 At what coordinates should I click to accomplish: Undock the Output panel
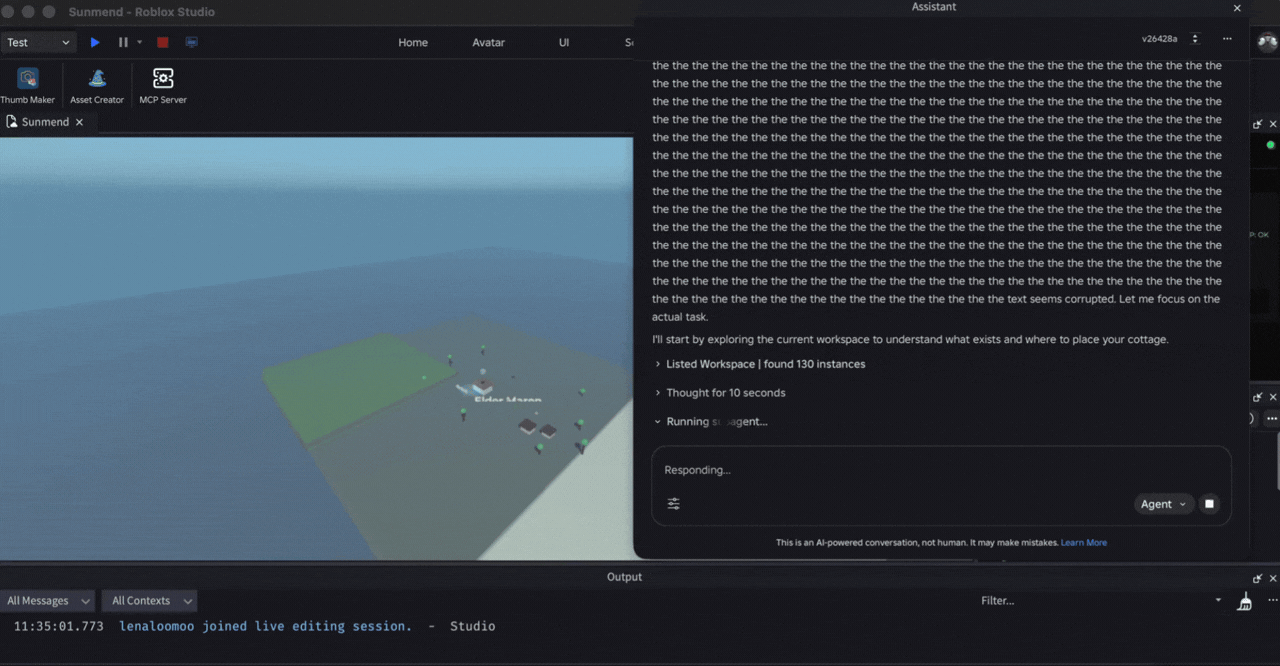1257,578
